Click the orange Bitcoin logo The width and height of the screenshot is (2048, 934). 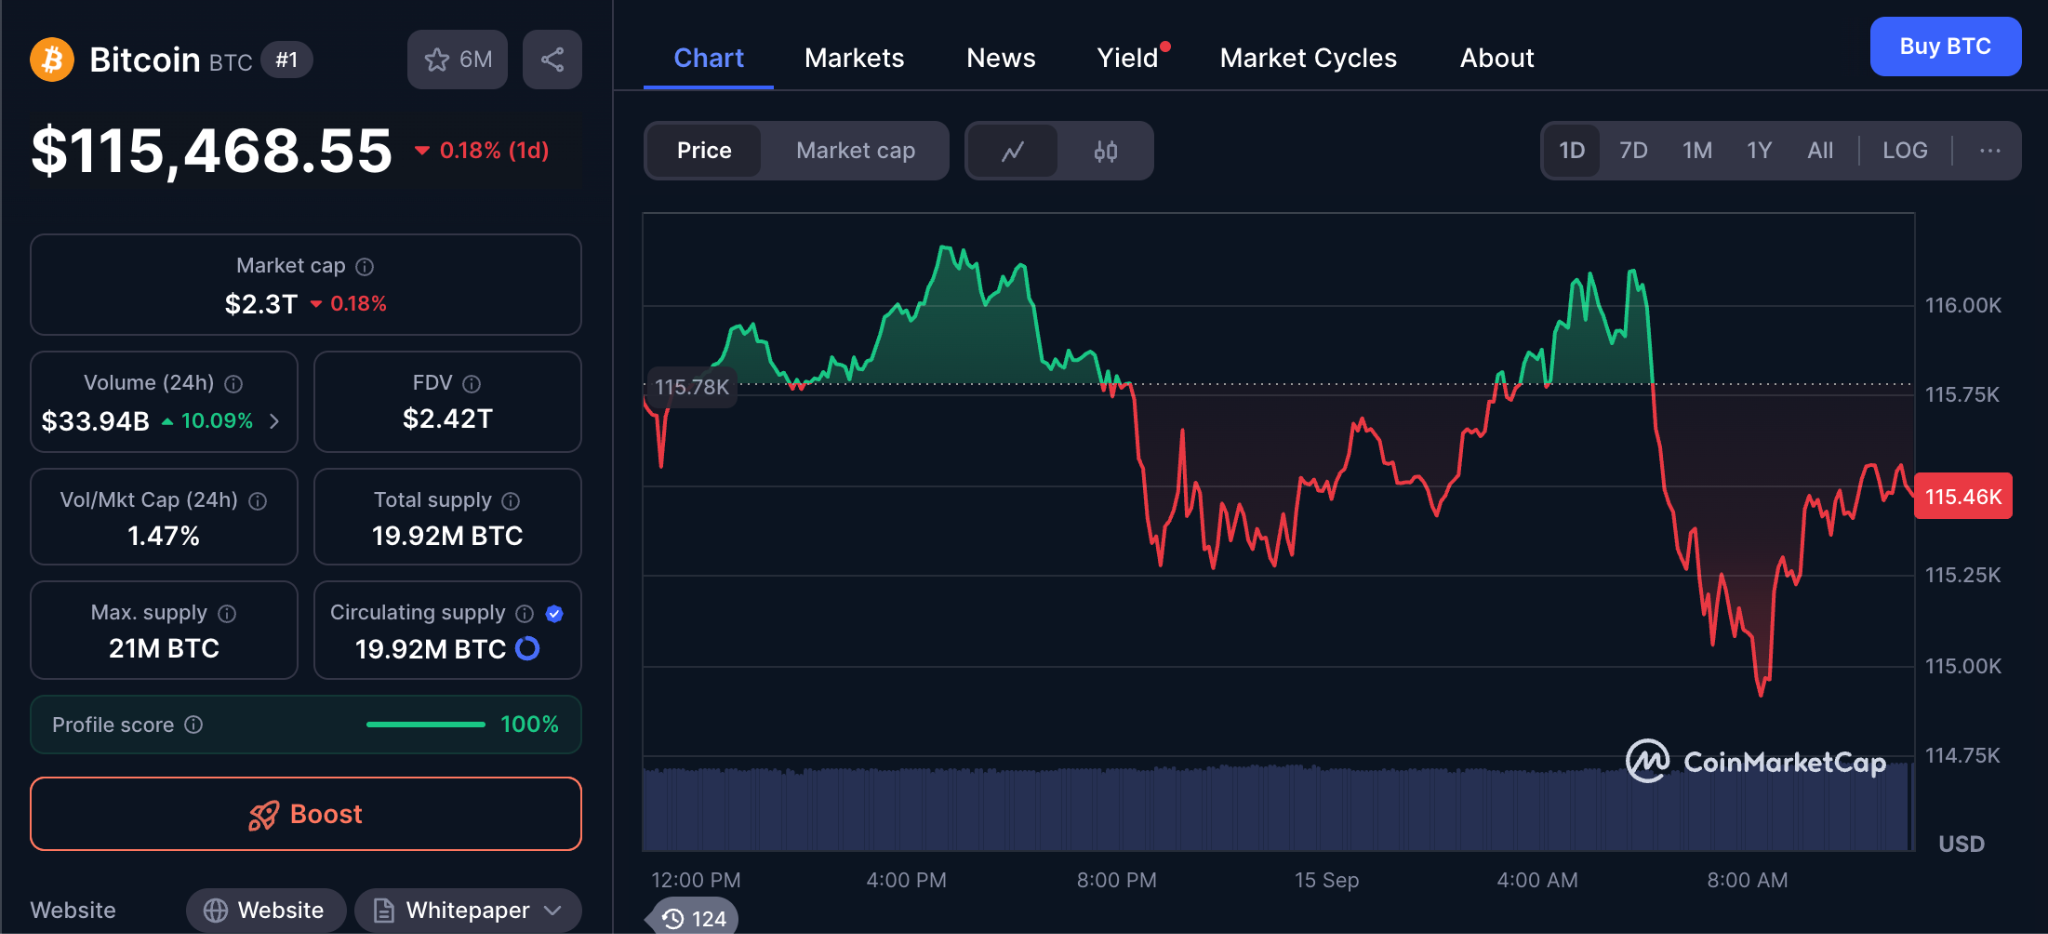tap(52, 60)
